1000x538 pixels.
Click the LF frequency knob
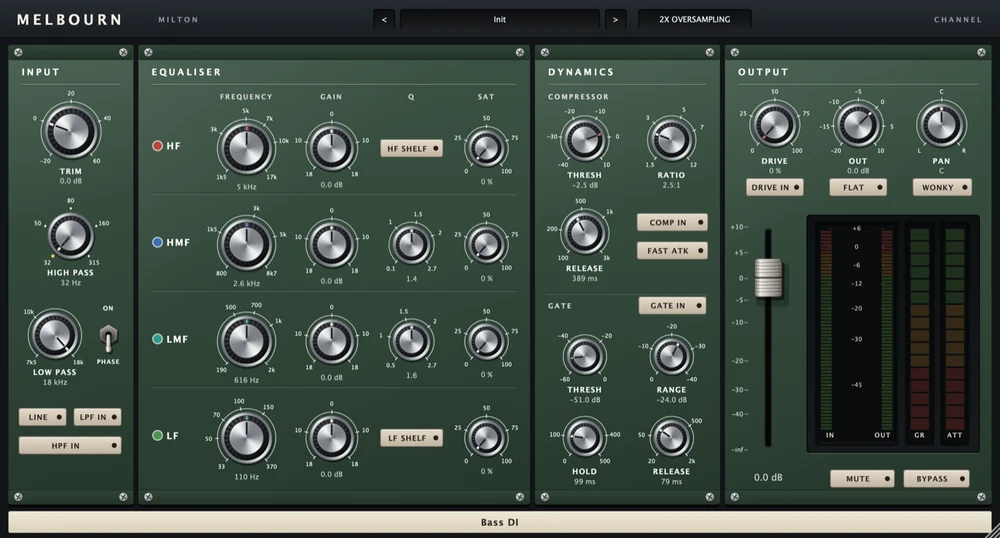[246, 437]
